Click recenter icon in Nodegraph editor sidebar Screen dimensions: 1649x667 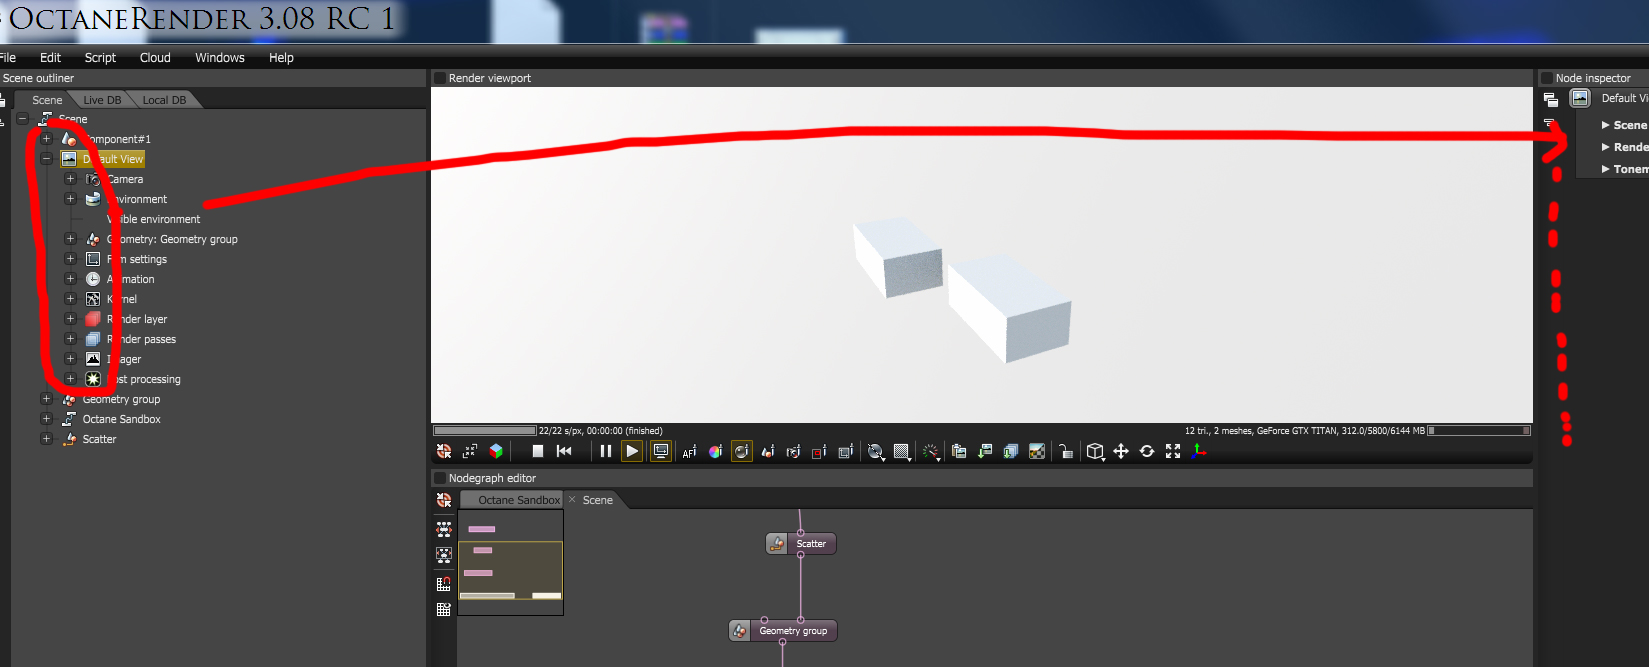tap(444, 500)
